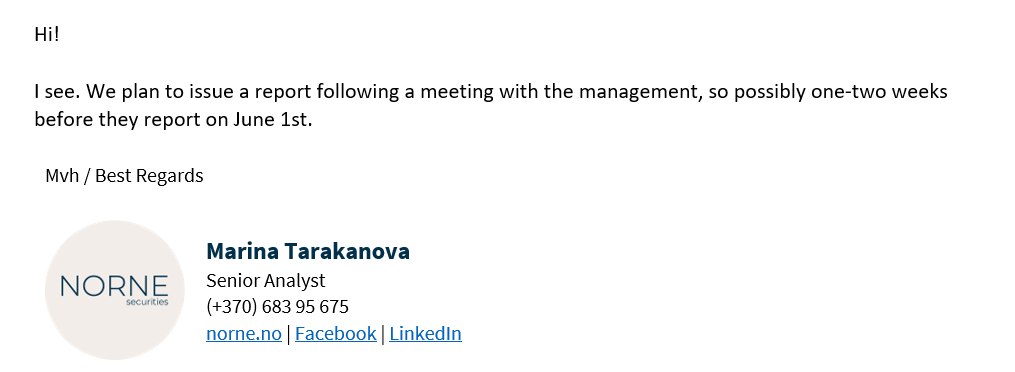The image size is (1015, 372).
Task: Click the Norne Securities round logo
Action: pyautogui.click(x=115, y=290)
